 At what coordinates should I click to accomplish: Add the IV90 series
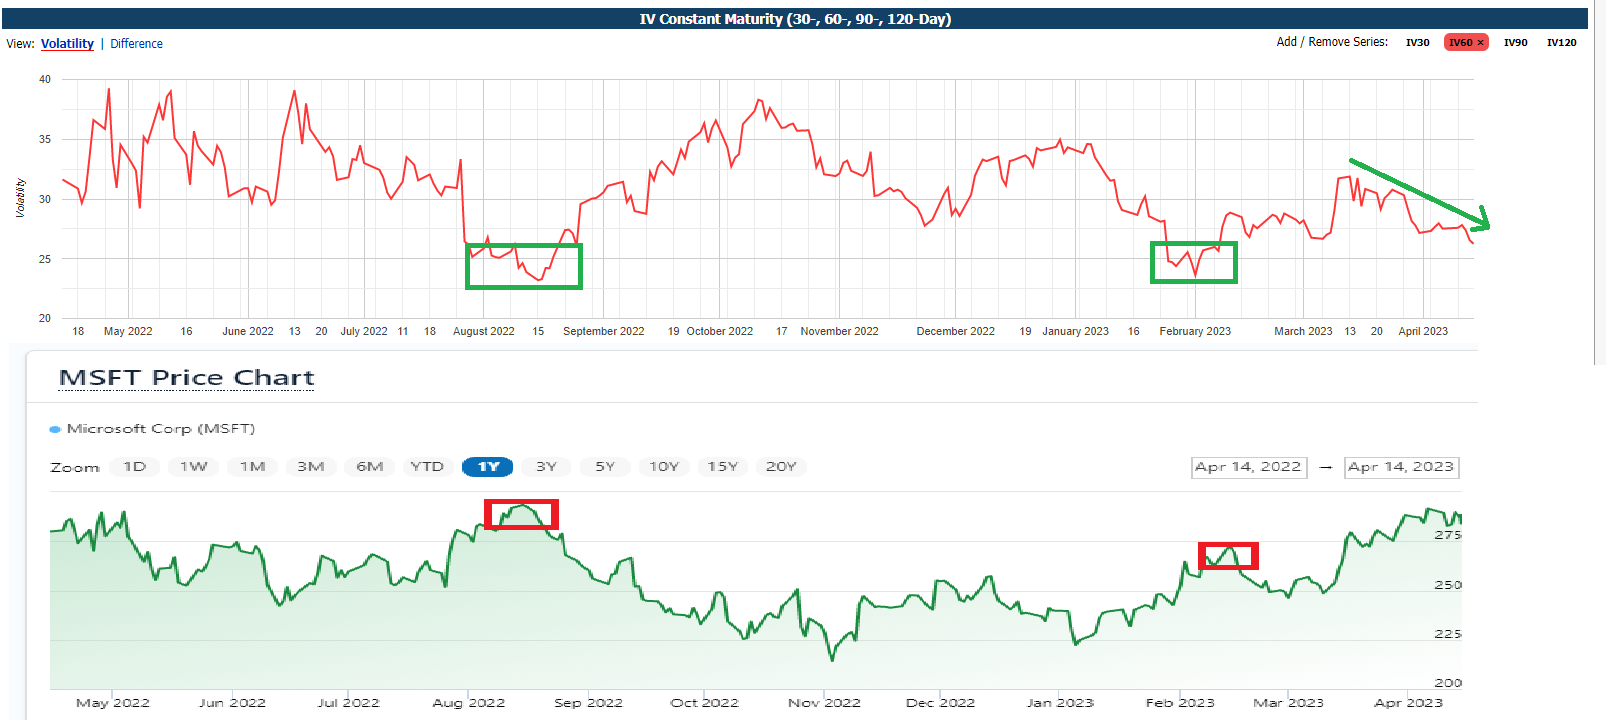pyautogui.click(x=1515, y=43)
